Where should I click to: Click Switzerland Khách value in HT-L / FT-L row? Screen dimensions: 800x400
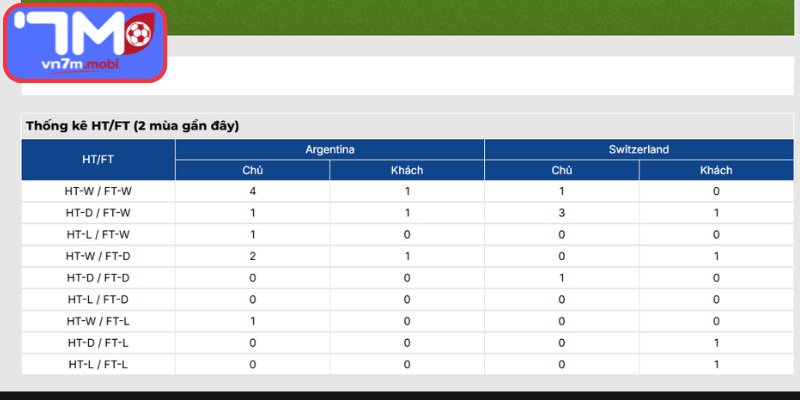(x=716, y=364)
